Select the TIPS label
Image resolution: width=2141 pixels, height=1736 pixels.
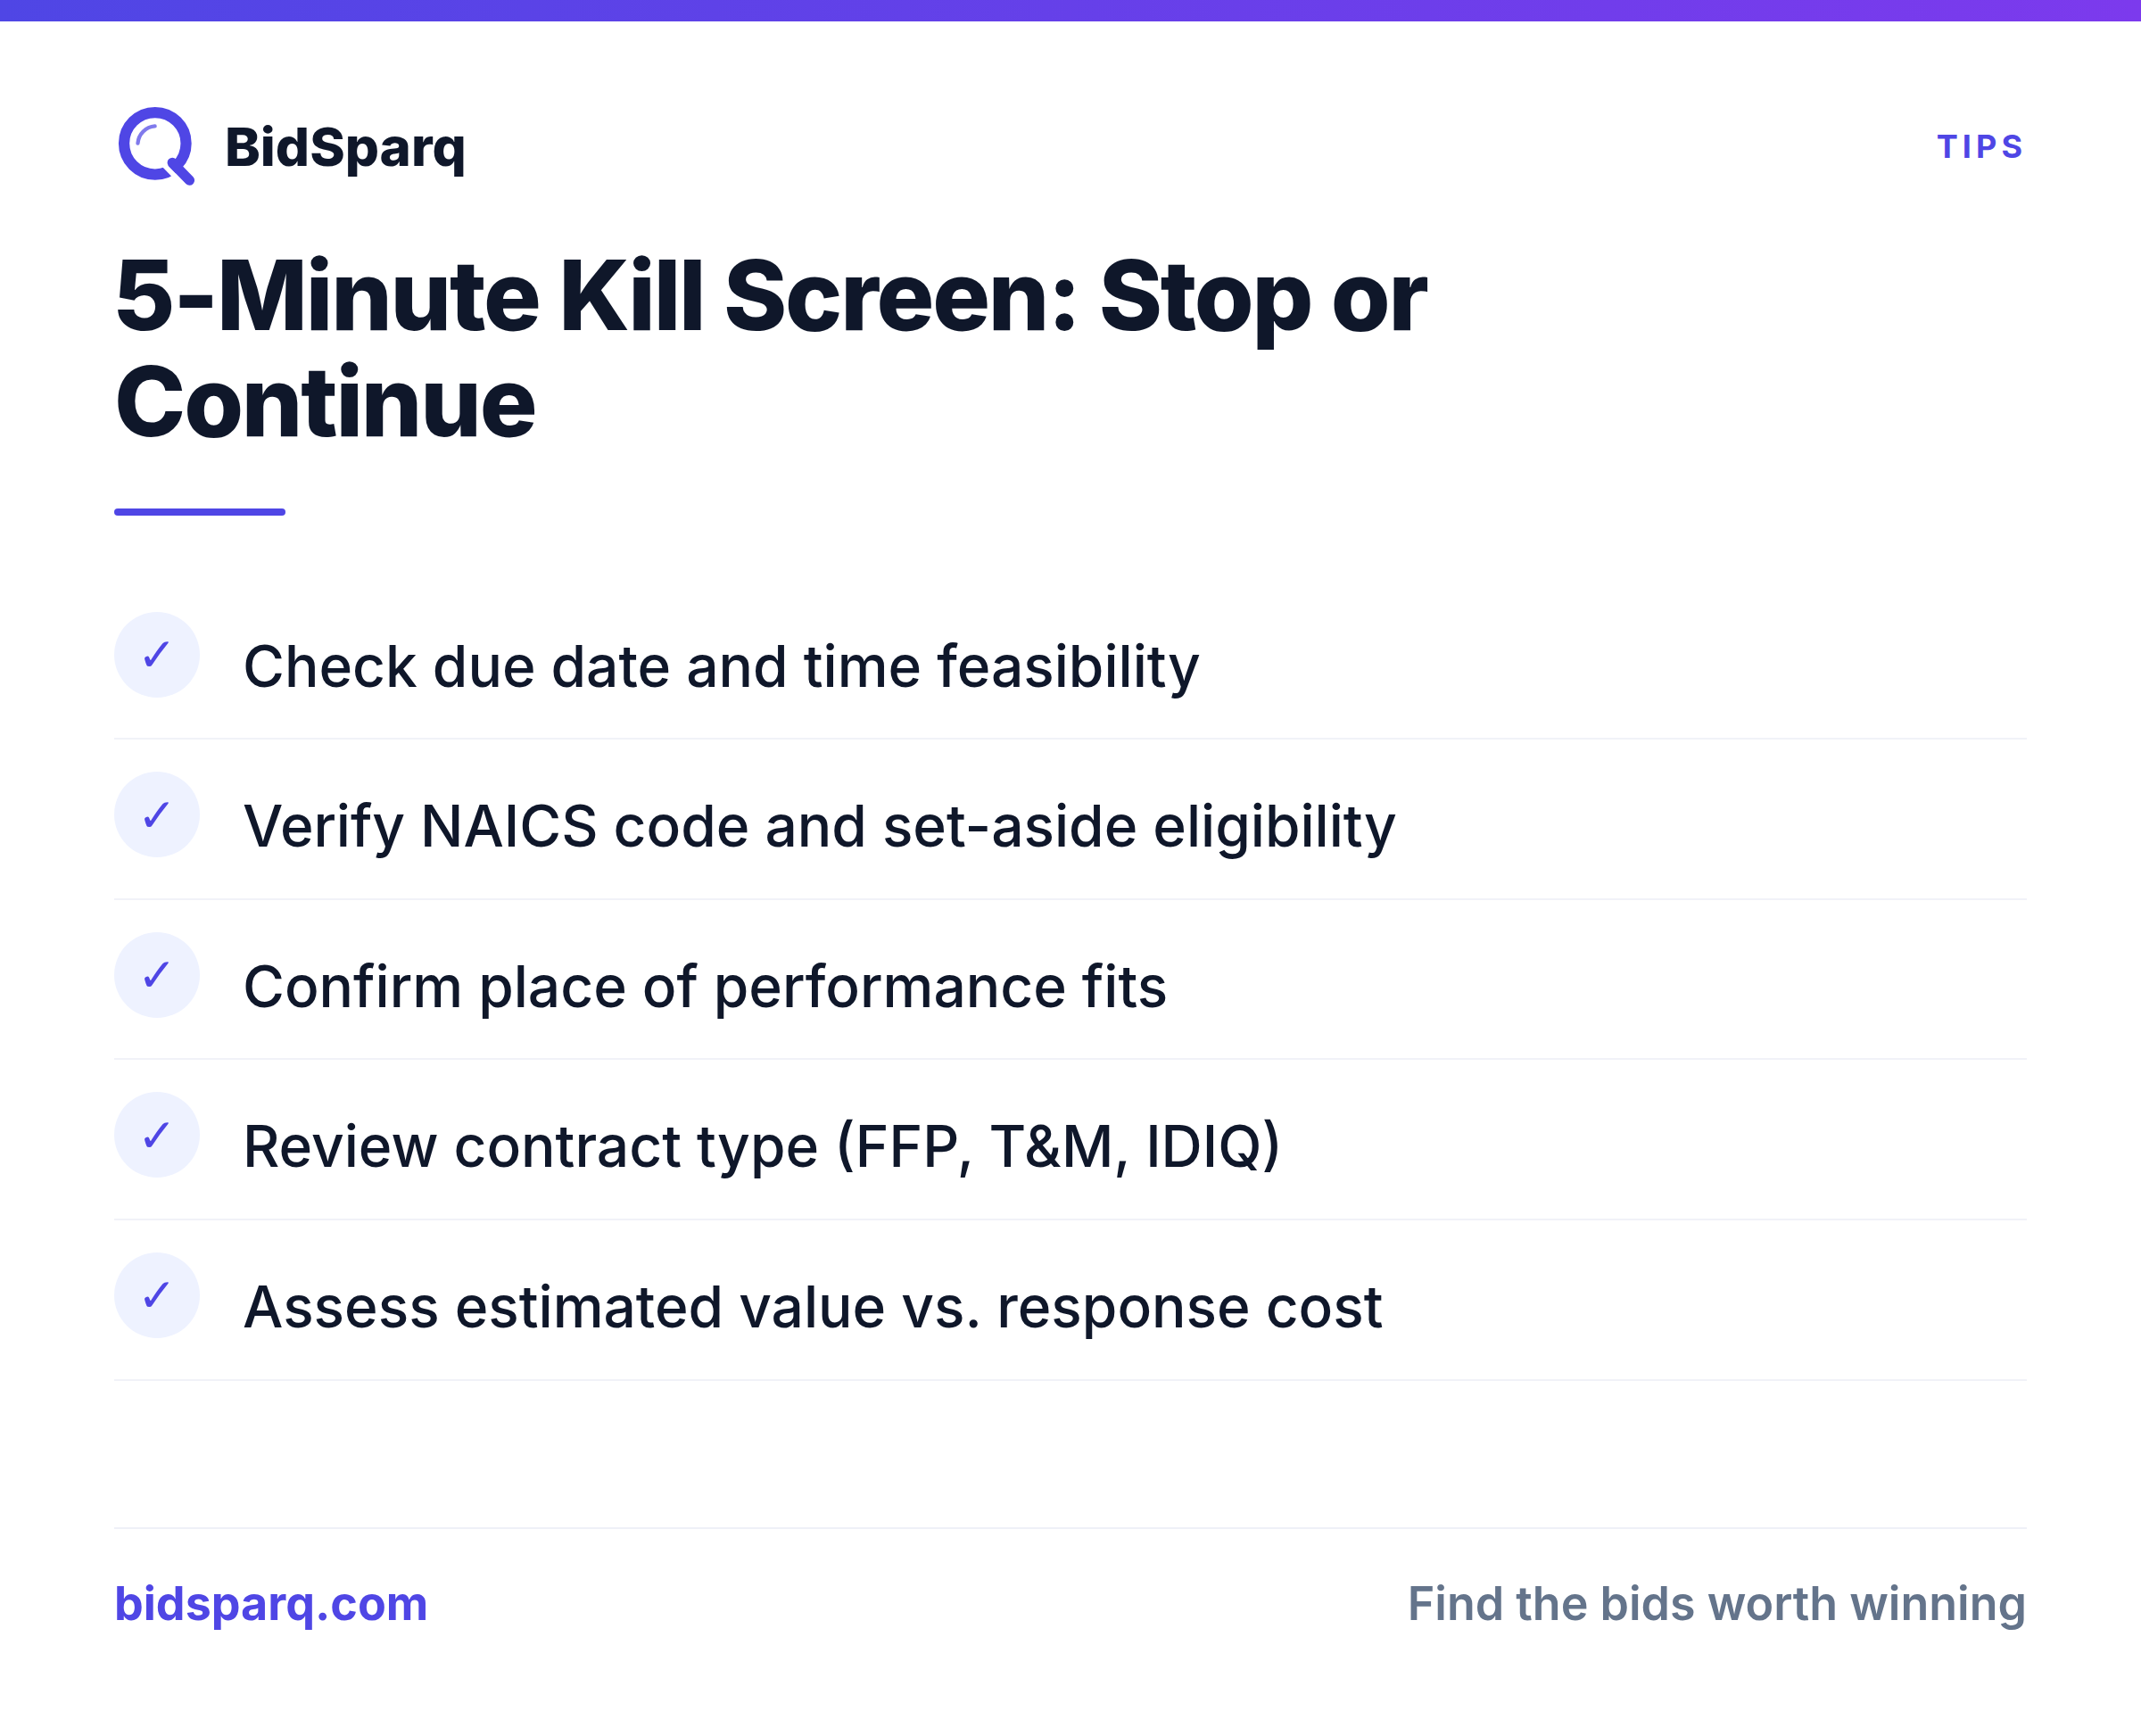pos(1980,147)
